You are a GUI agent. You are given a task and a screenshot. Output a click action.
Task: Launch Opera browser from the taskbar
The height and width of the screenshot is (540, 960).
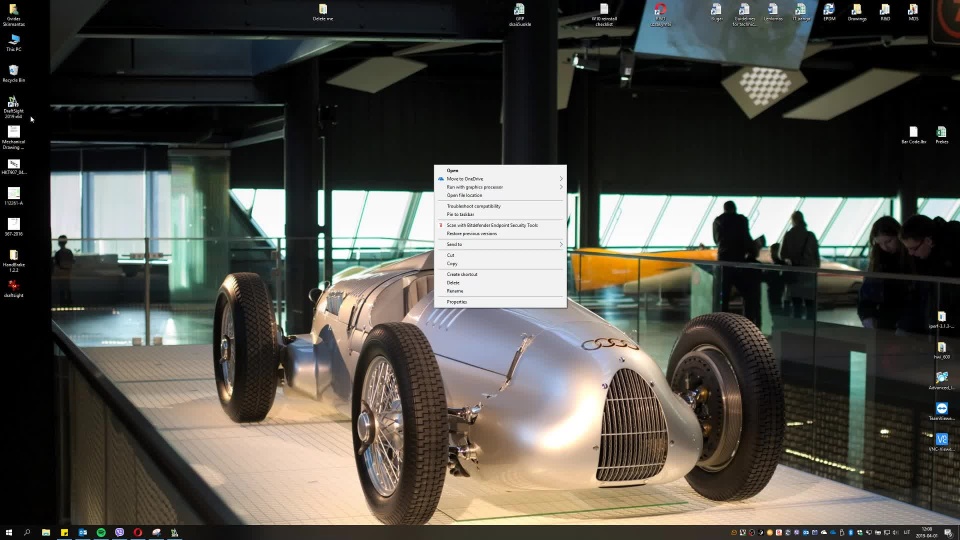[138, 532]
